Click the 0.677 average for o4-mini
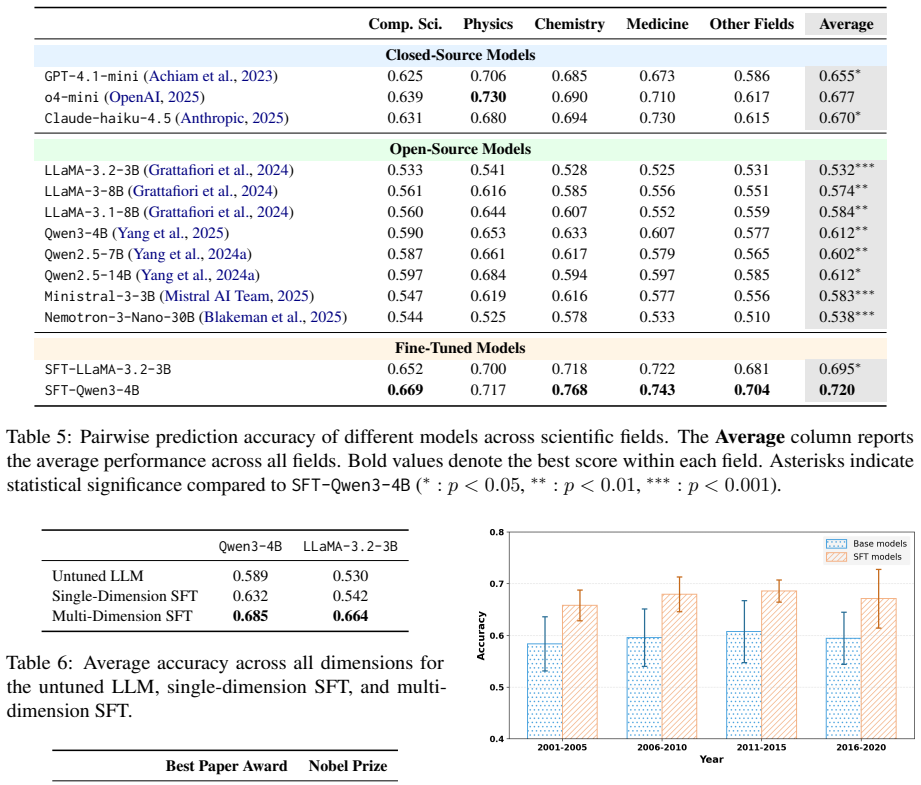The height and width of the screenshot is (785, 921). tap(837, 98)
